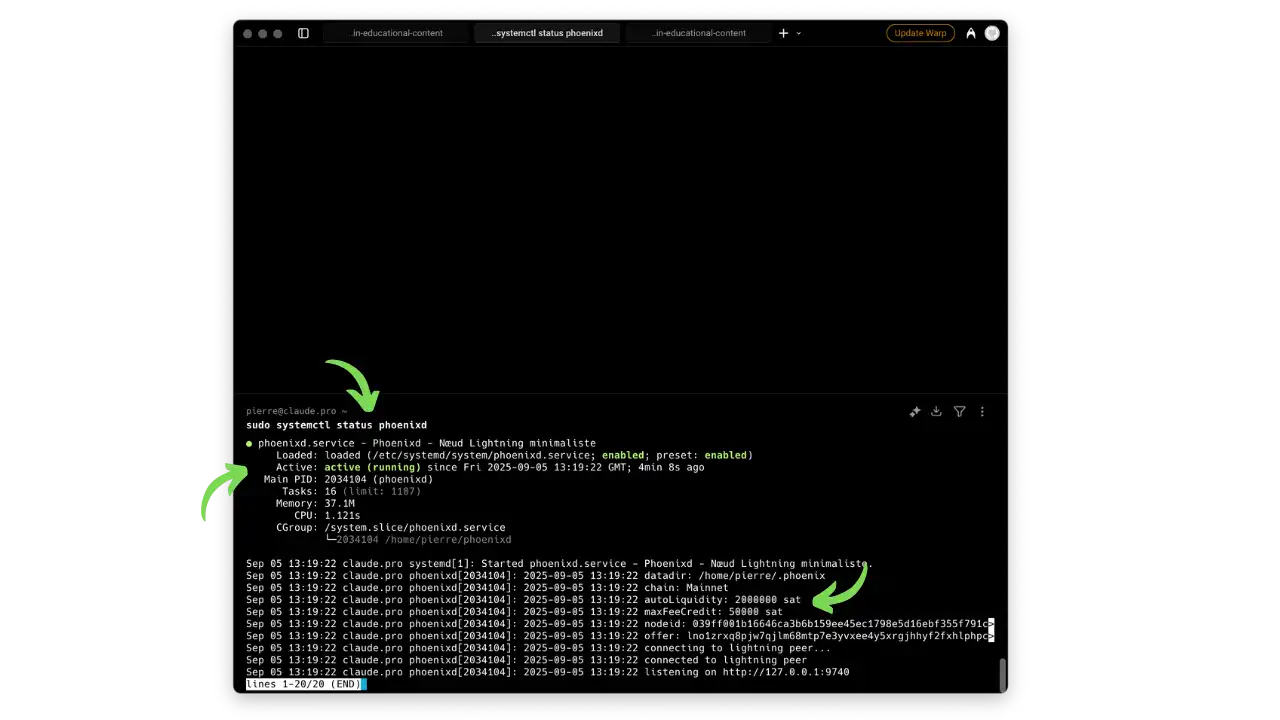Image resolution: width=1280 pixels, height=720 pixels.
Task: Open a new tab with the plus icon
Action: pyautogui.click(x=783, y=33)
